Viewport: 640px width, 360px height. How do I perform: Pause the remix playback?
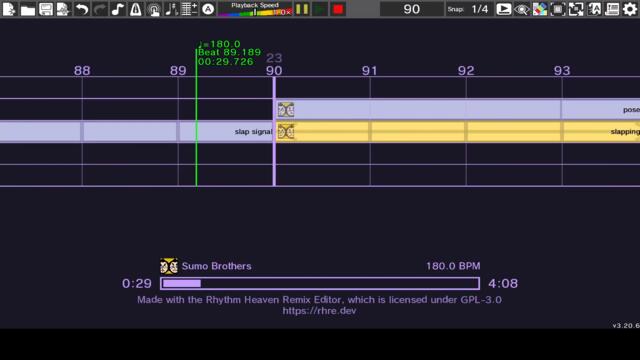coord(302,9)
